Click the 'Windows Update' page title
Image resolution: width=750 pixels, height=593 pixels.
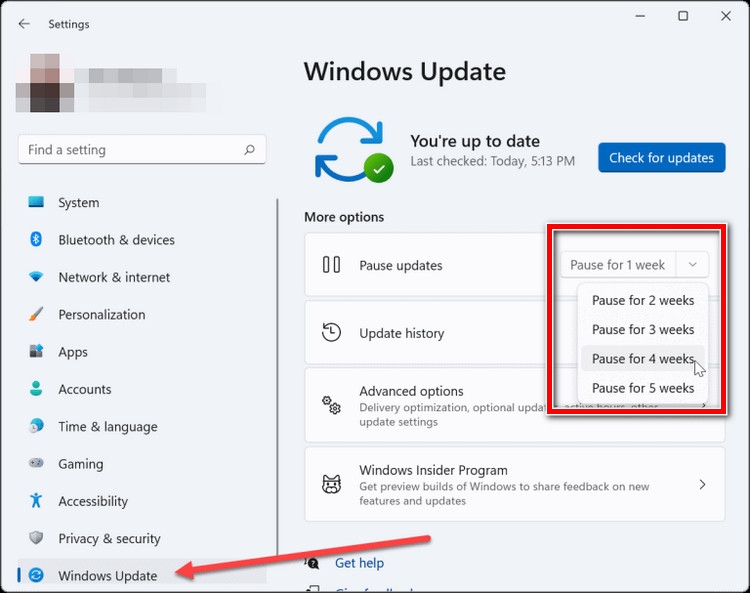405,72
